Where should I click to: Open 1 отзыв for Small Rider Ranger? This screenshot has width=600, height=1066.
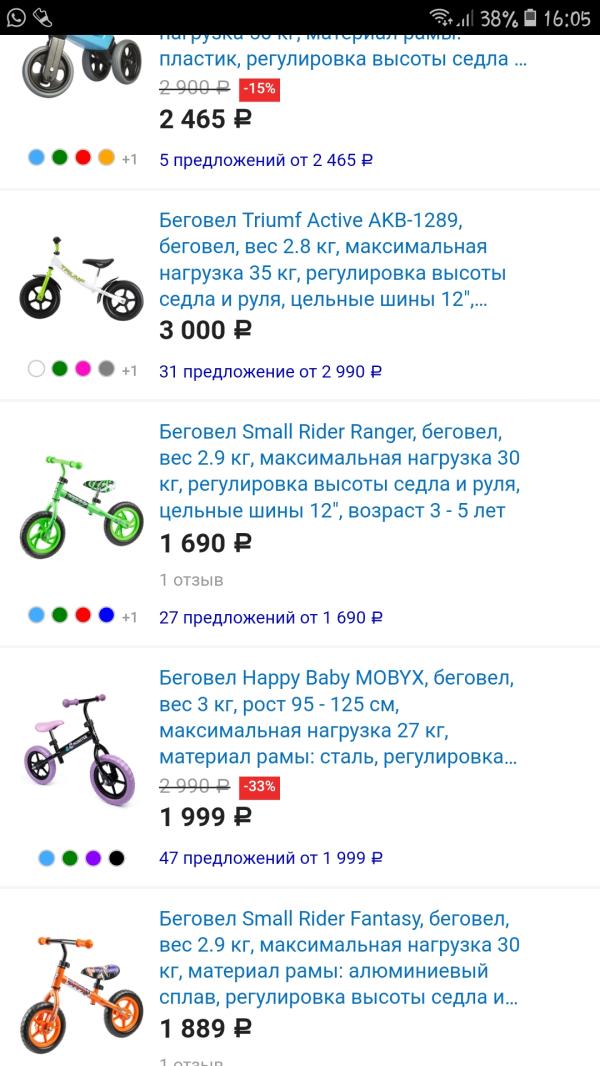pos(191,580)
